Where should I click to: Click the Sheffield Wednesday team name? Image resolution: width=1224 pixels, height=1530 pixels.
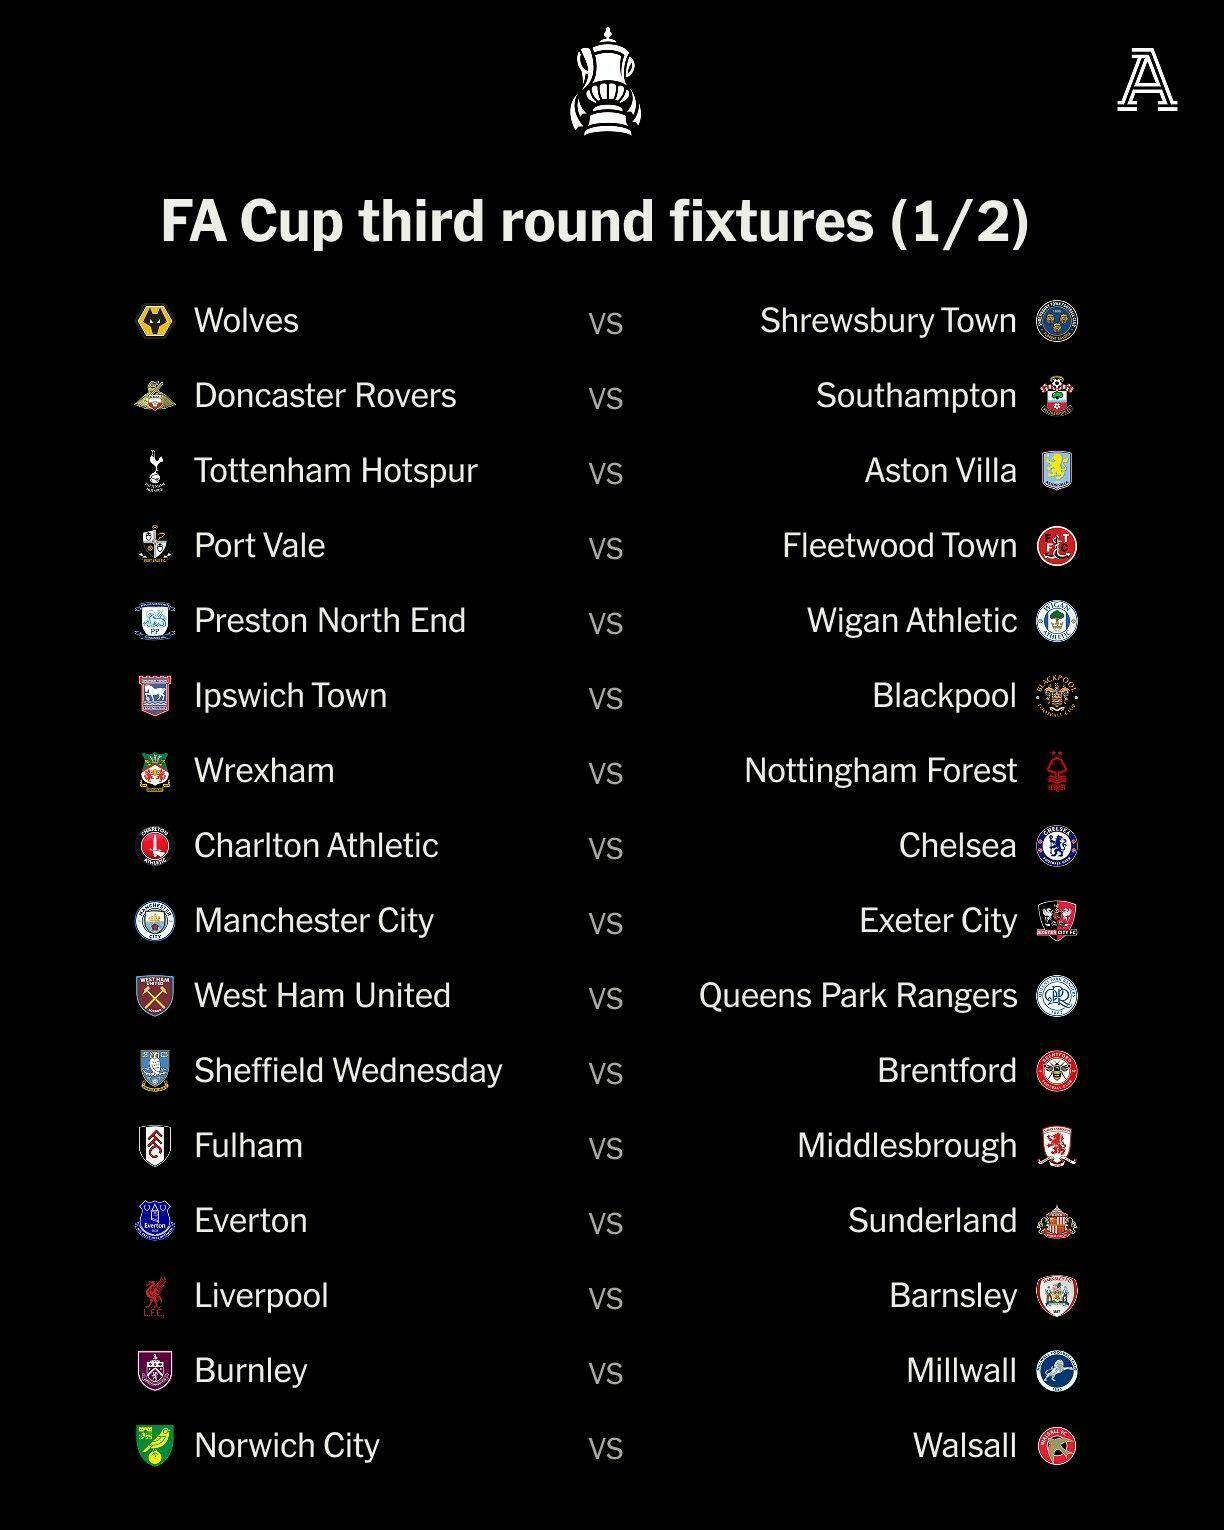(x=348, y=1071)
